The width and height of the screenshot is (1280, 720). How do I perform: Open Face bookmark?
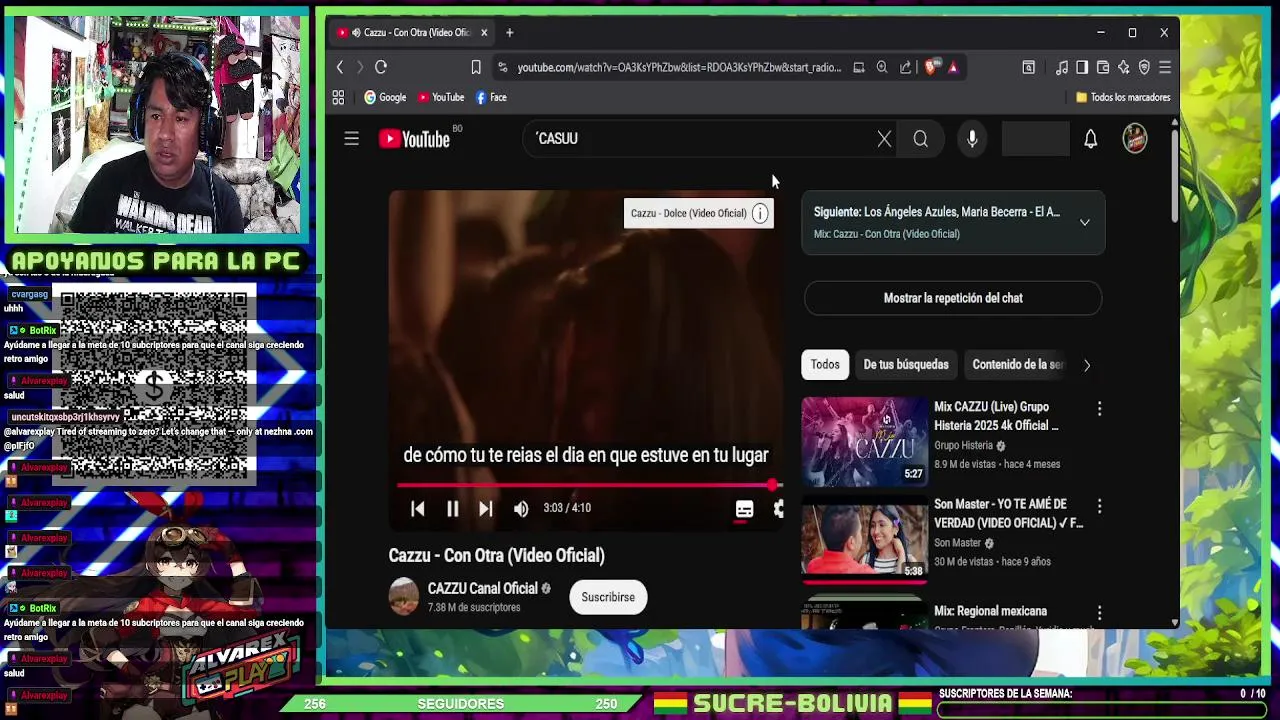coord(491,97)
